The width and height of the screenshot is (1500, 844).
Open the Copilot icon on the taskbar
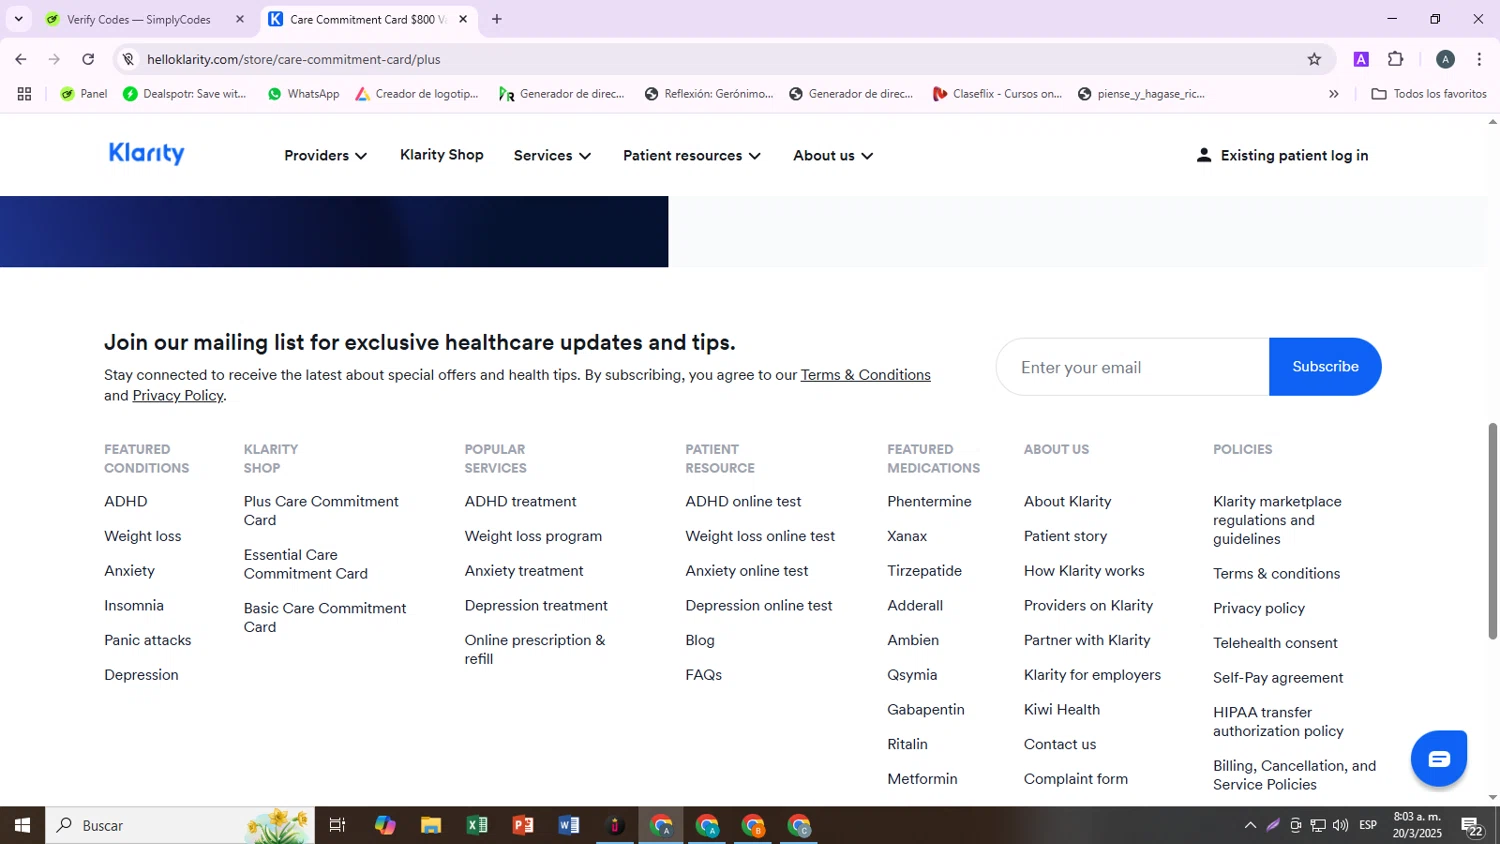(385, 825)
